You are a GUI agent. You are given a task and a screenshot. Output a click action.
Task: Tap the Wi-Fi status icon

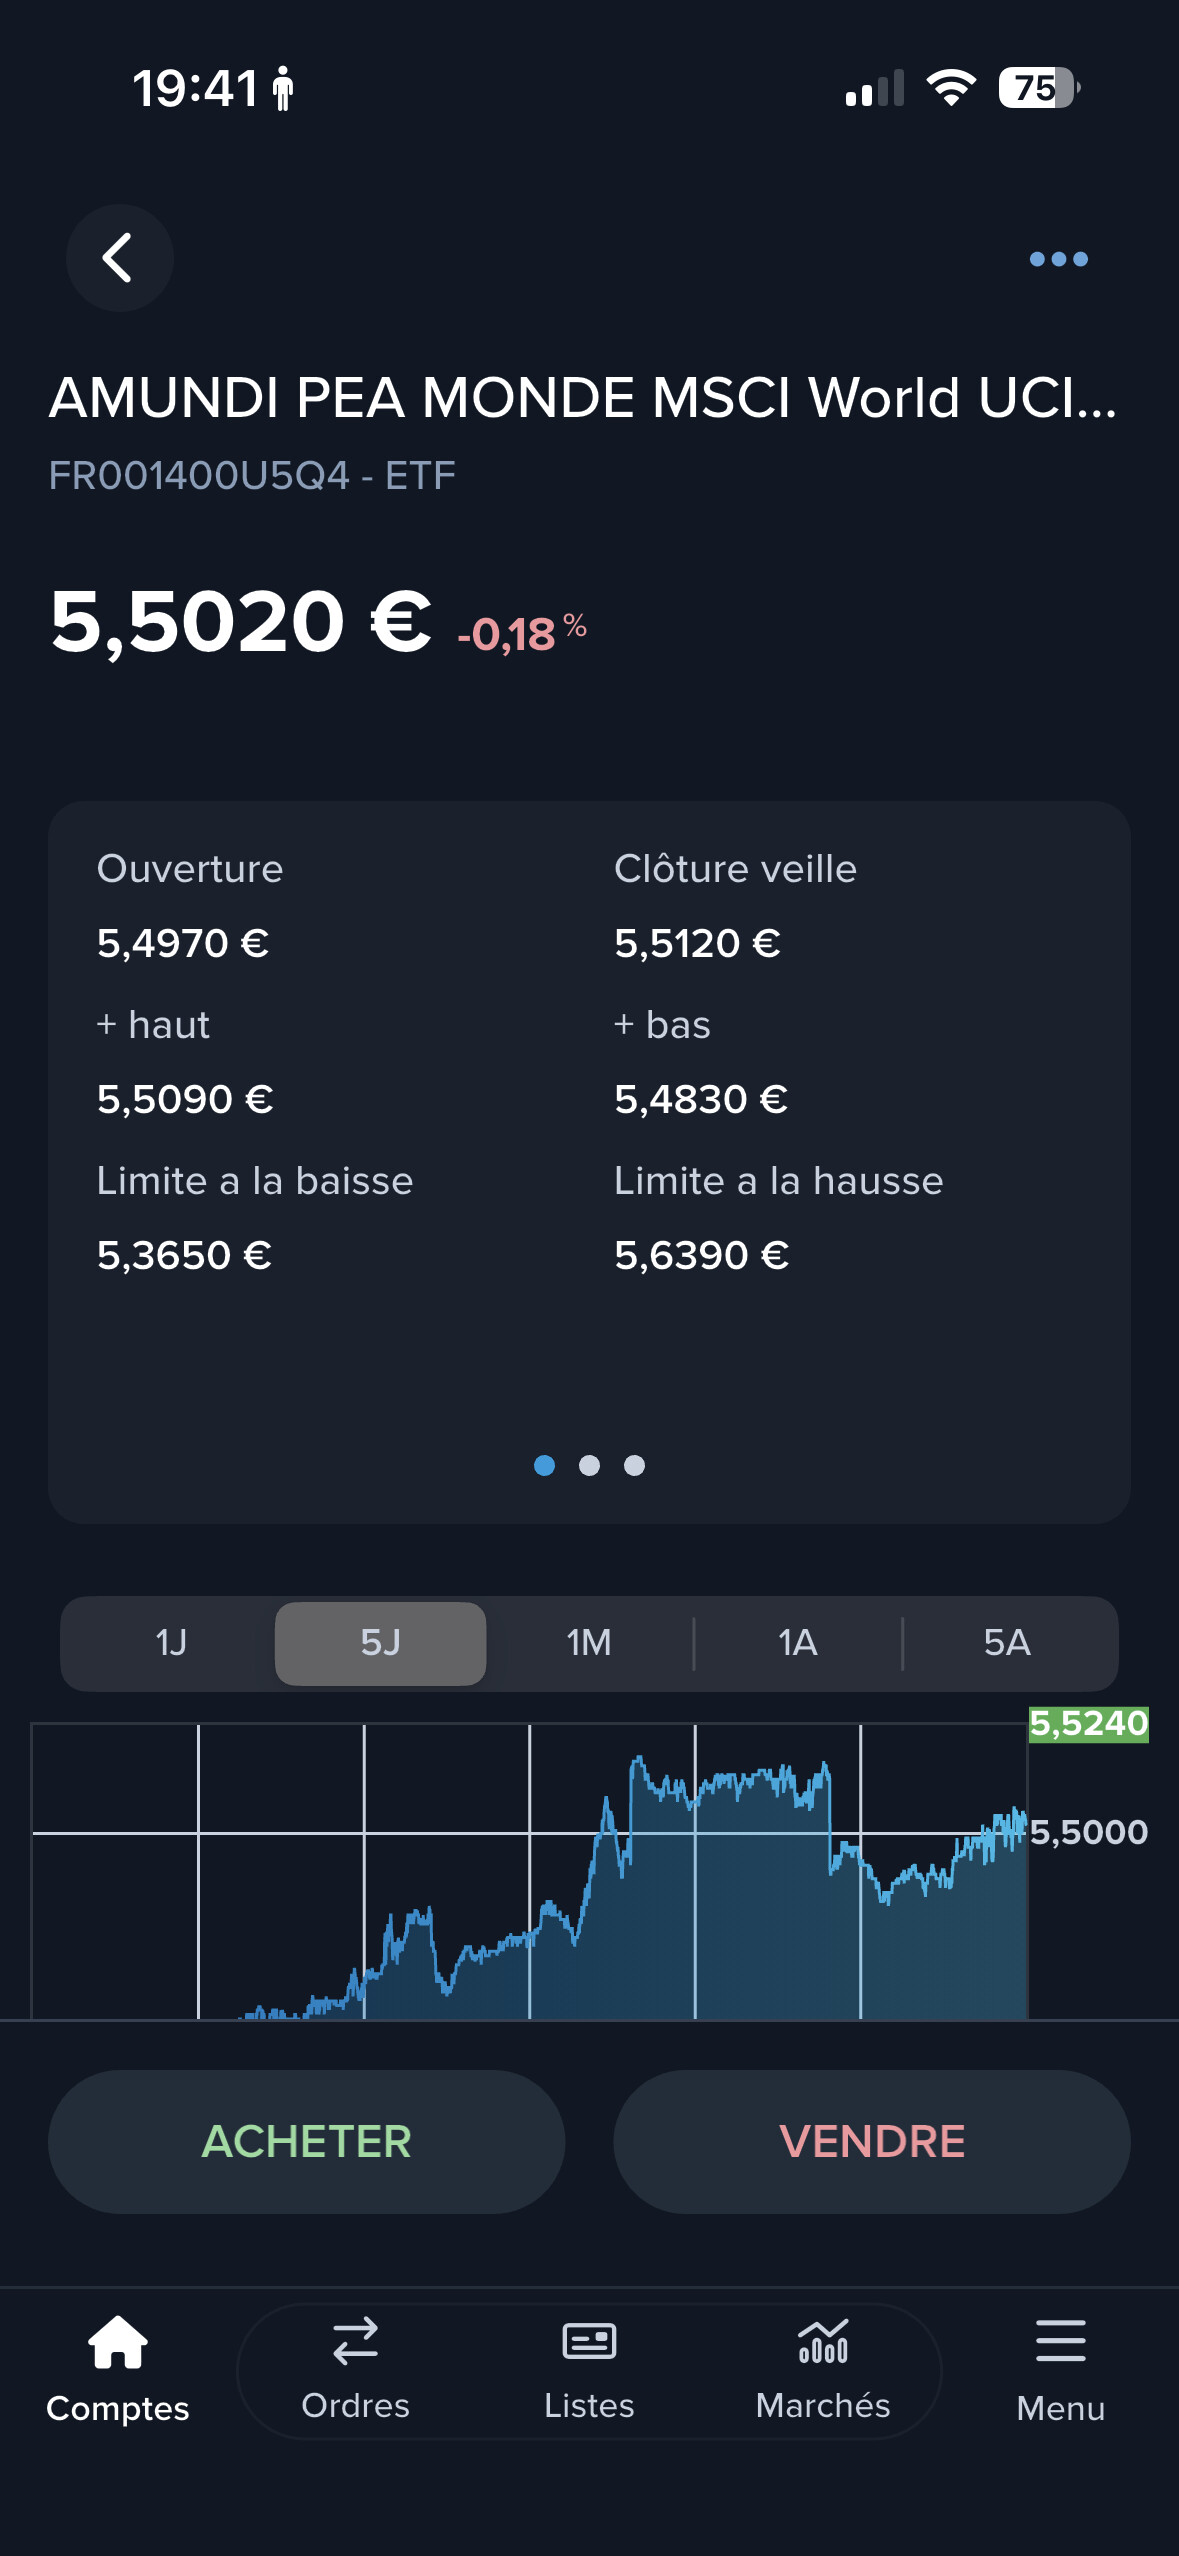point(951,88)
